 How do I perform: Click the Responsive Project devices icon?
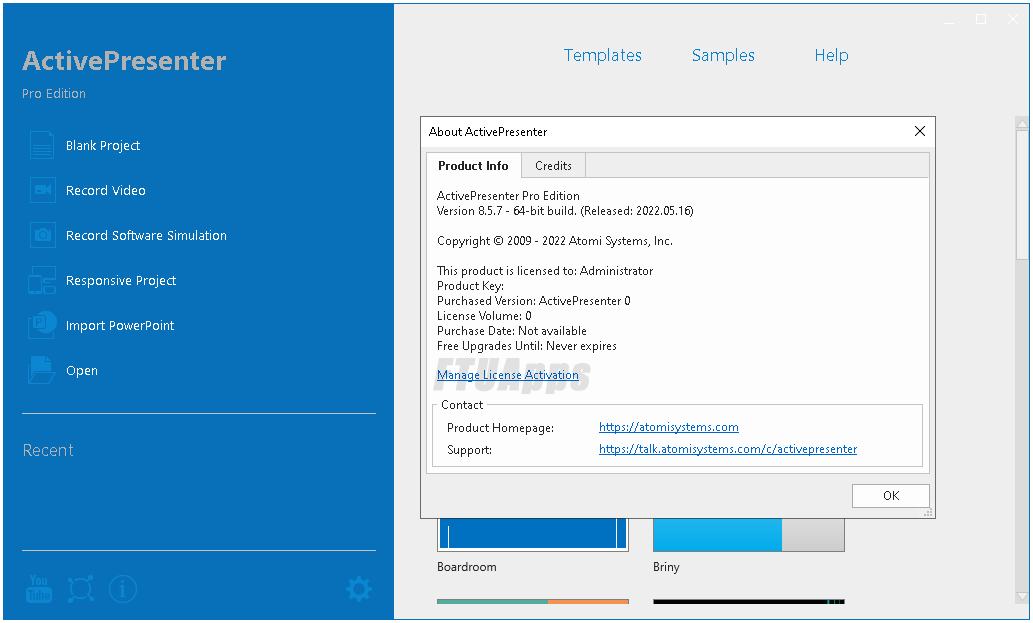[x=42, y=281]
